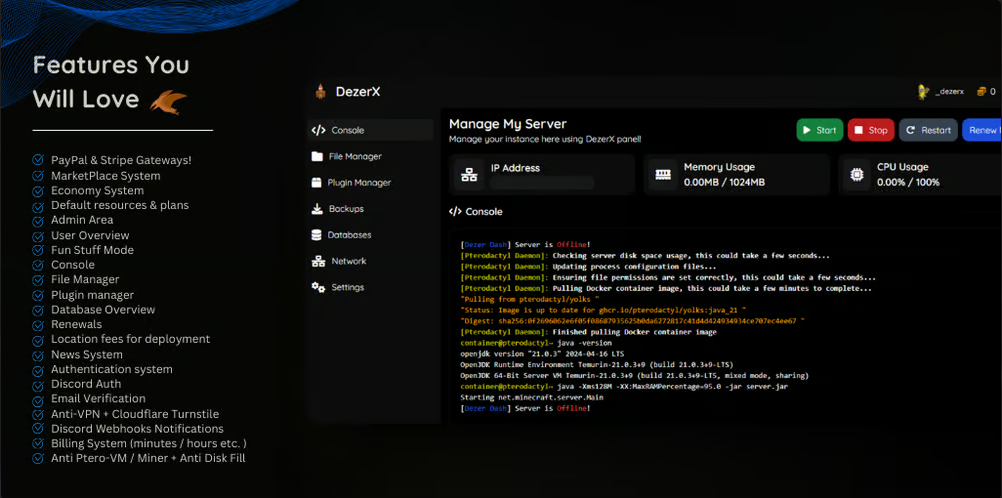Open File Manager from the sidebar label

tap(355, 157)
